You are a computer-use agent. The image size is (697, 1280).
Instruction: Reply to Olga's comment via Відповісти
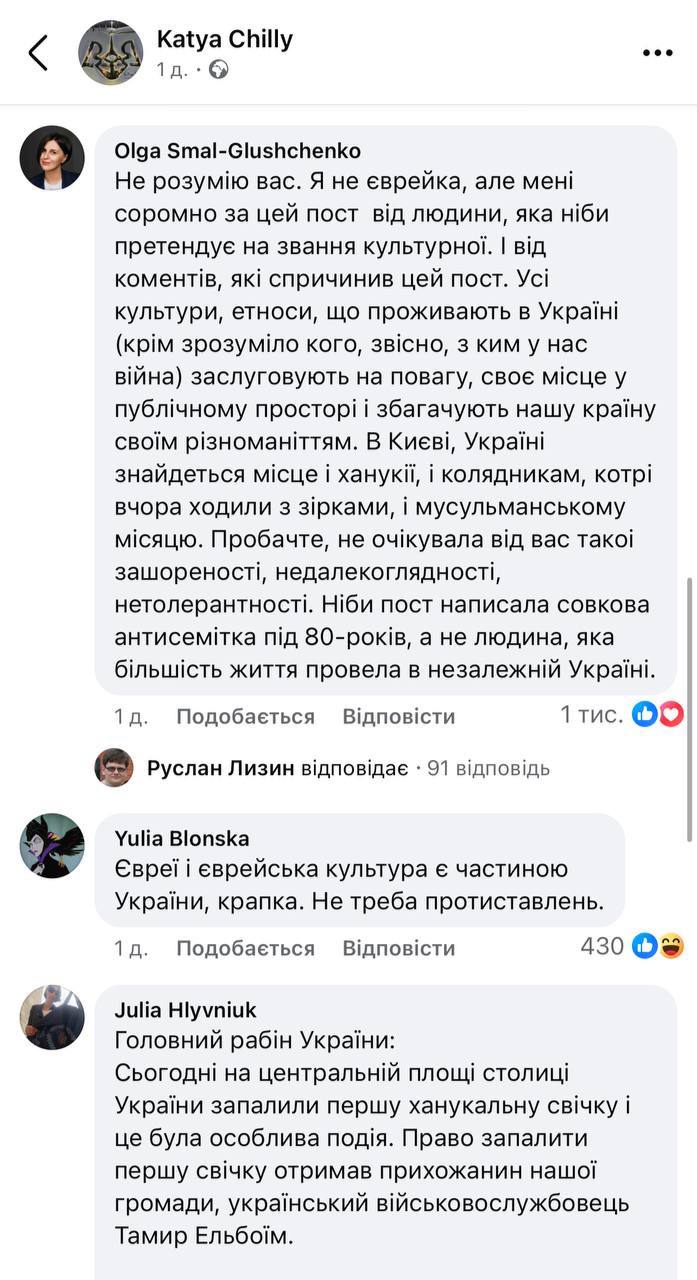click(398, 716)
